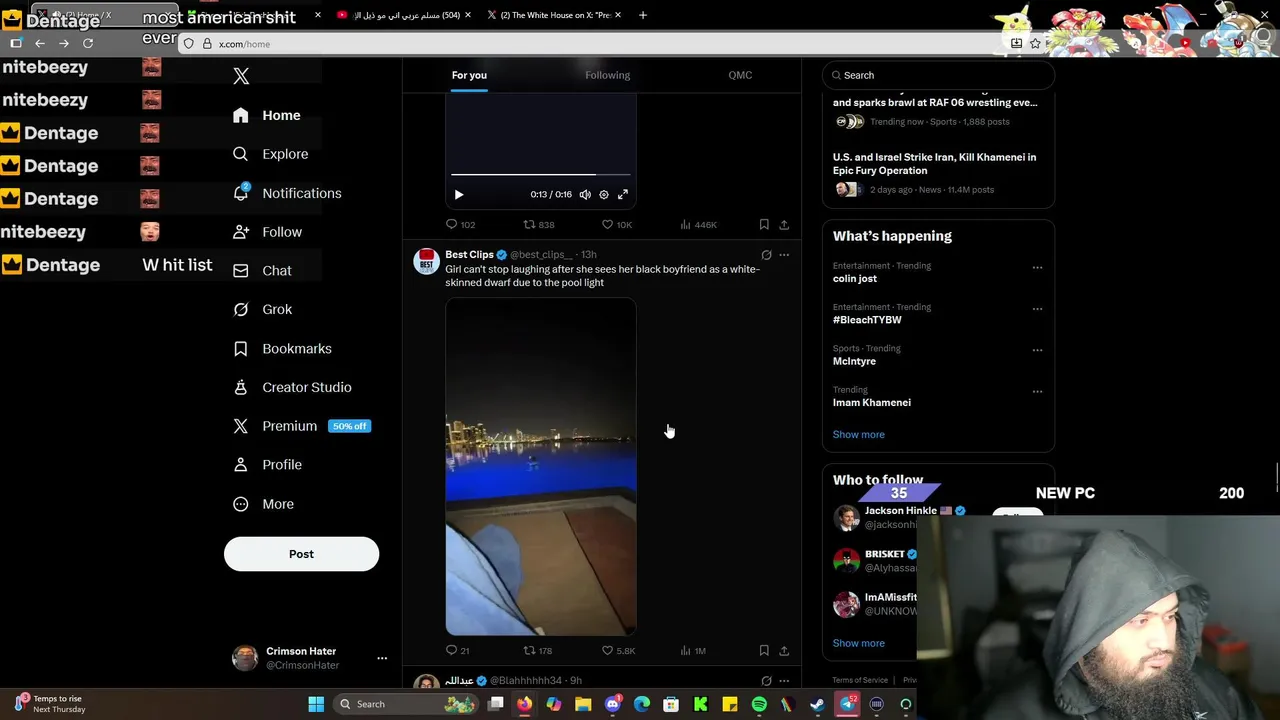Open Explore search icon in sidebar
The image size is (1280, 720).
(240, 154)
